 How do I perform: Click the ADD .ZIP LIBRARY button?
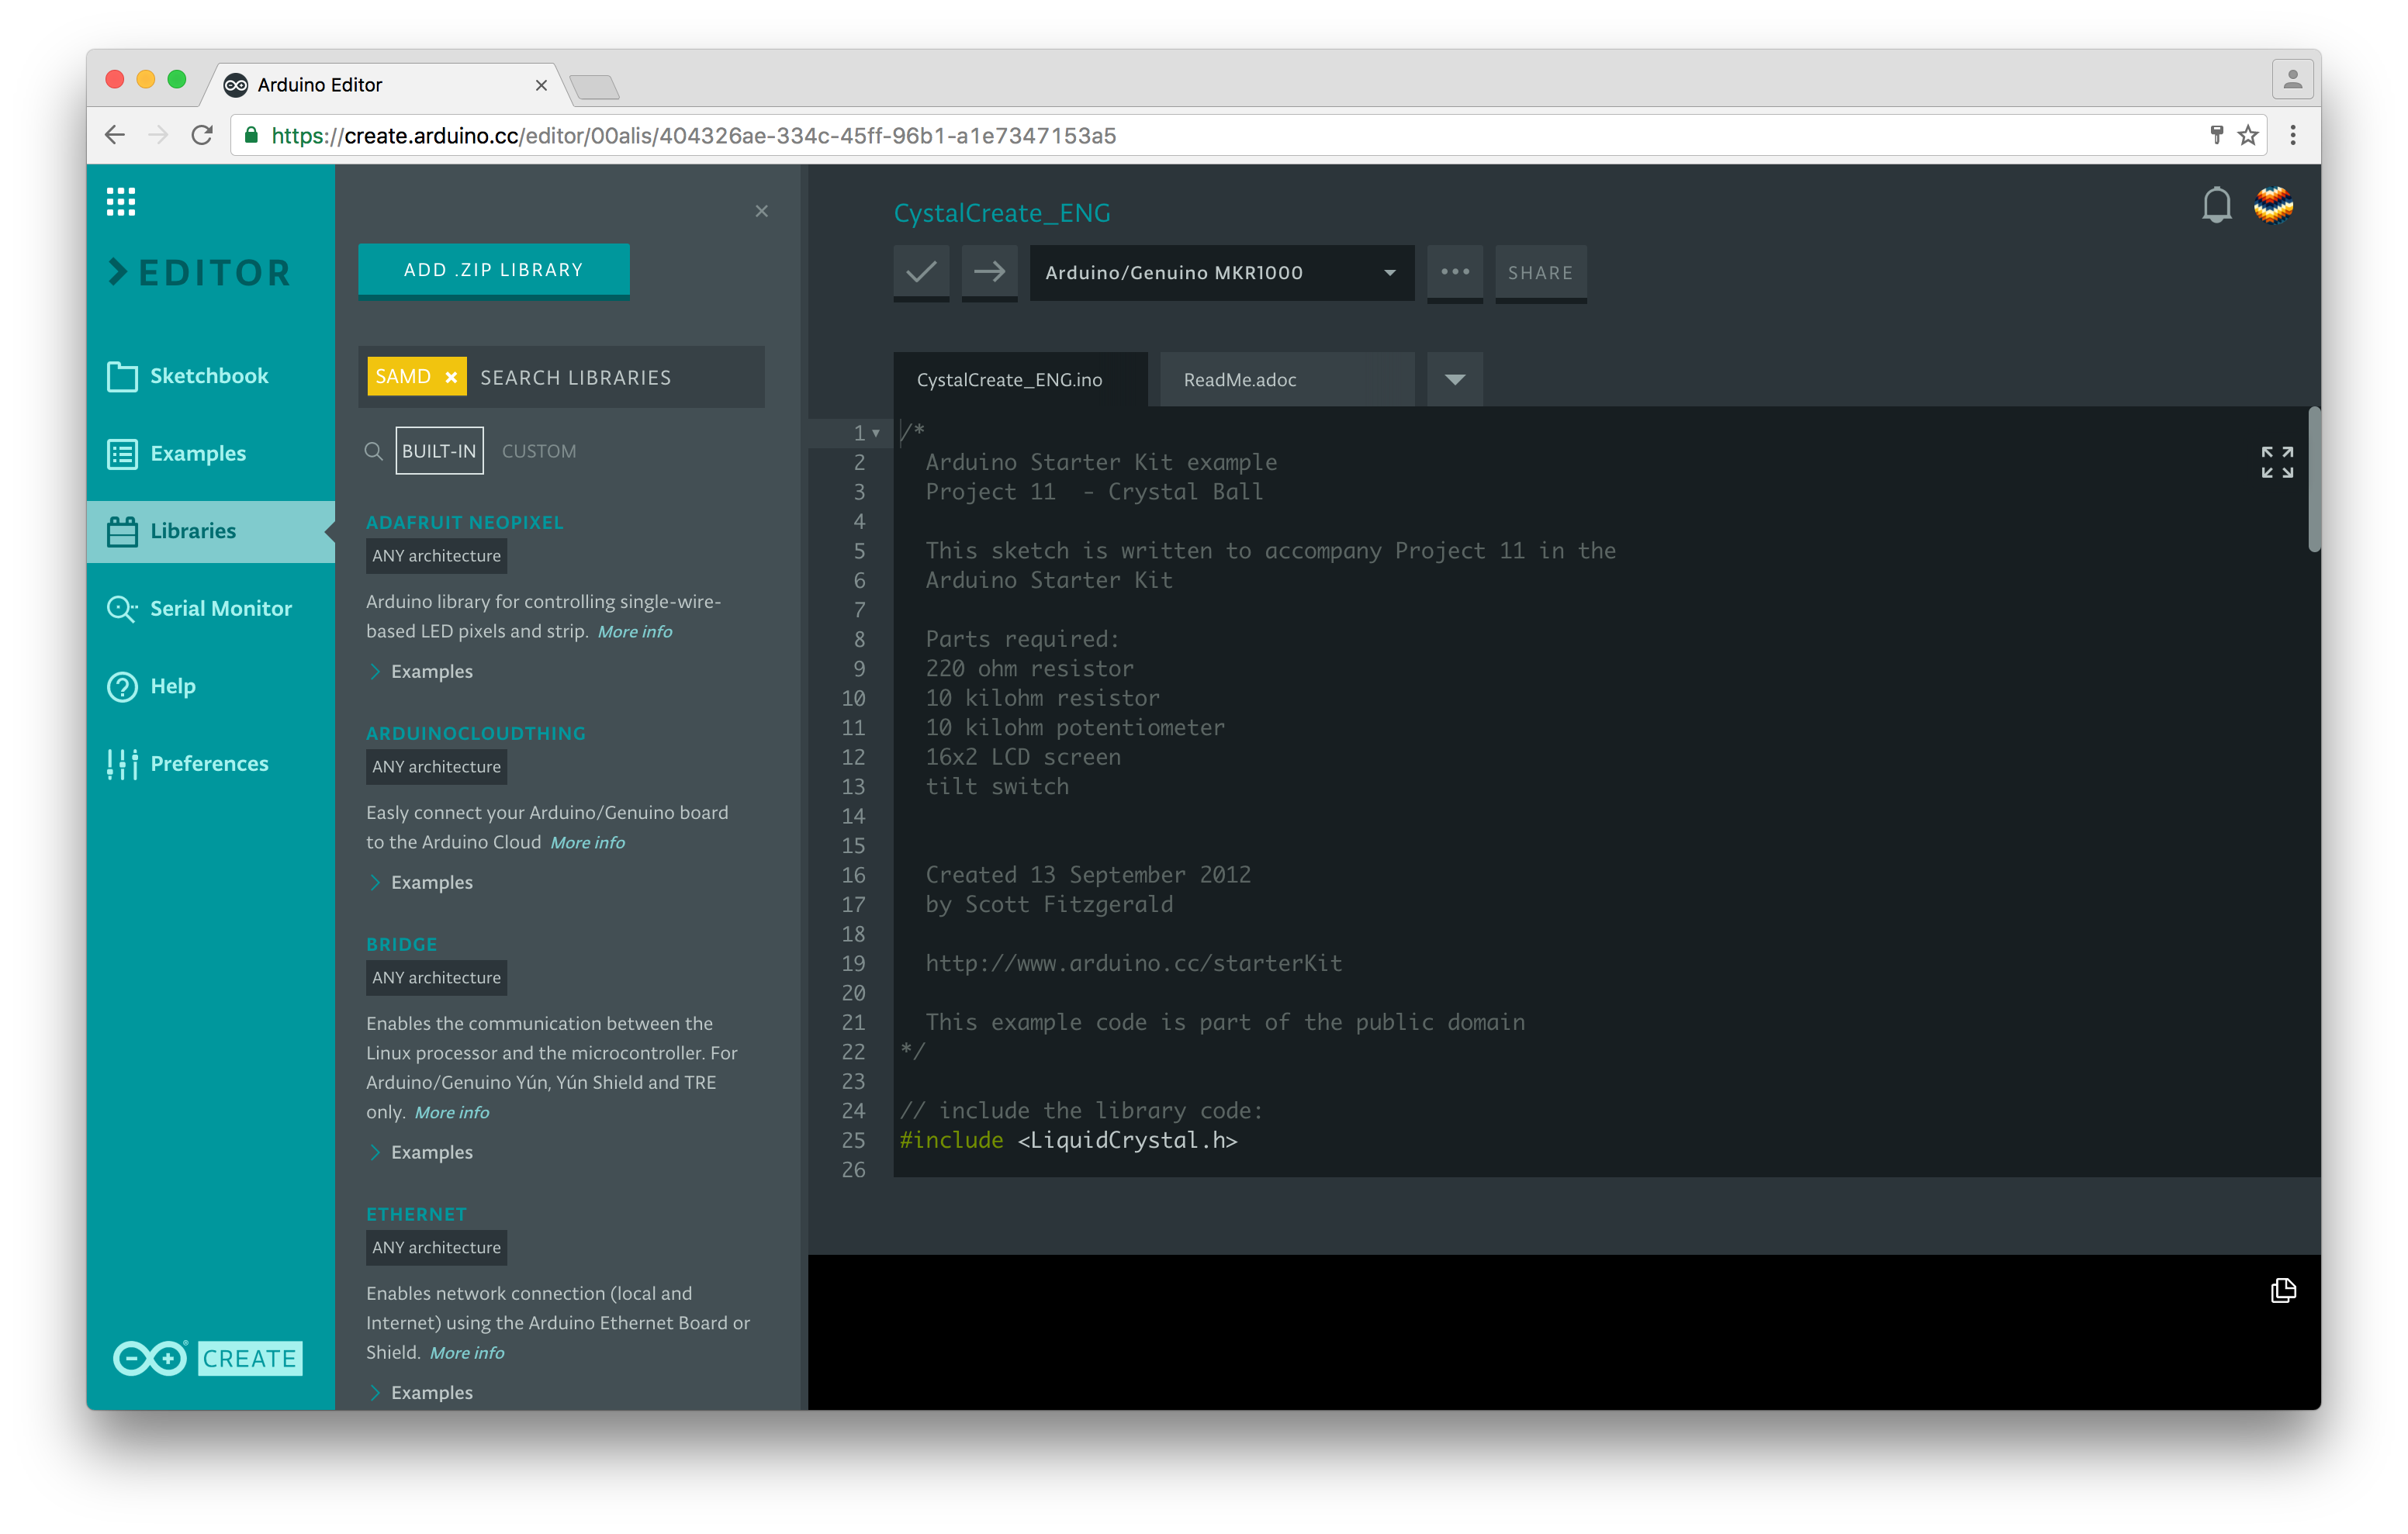493,268
